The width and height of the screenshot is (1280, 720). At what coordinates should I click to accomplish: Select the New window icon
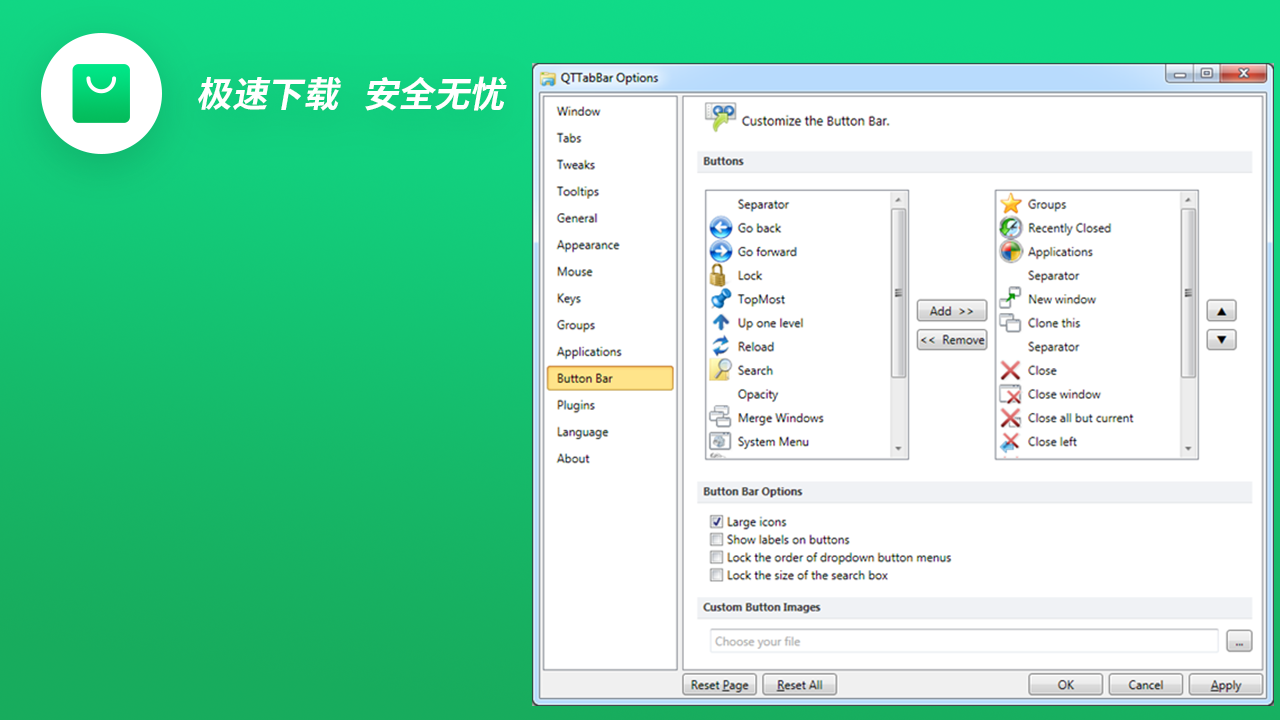1011,299
